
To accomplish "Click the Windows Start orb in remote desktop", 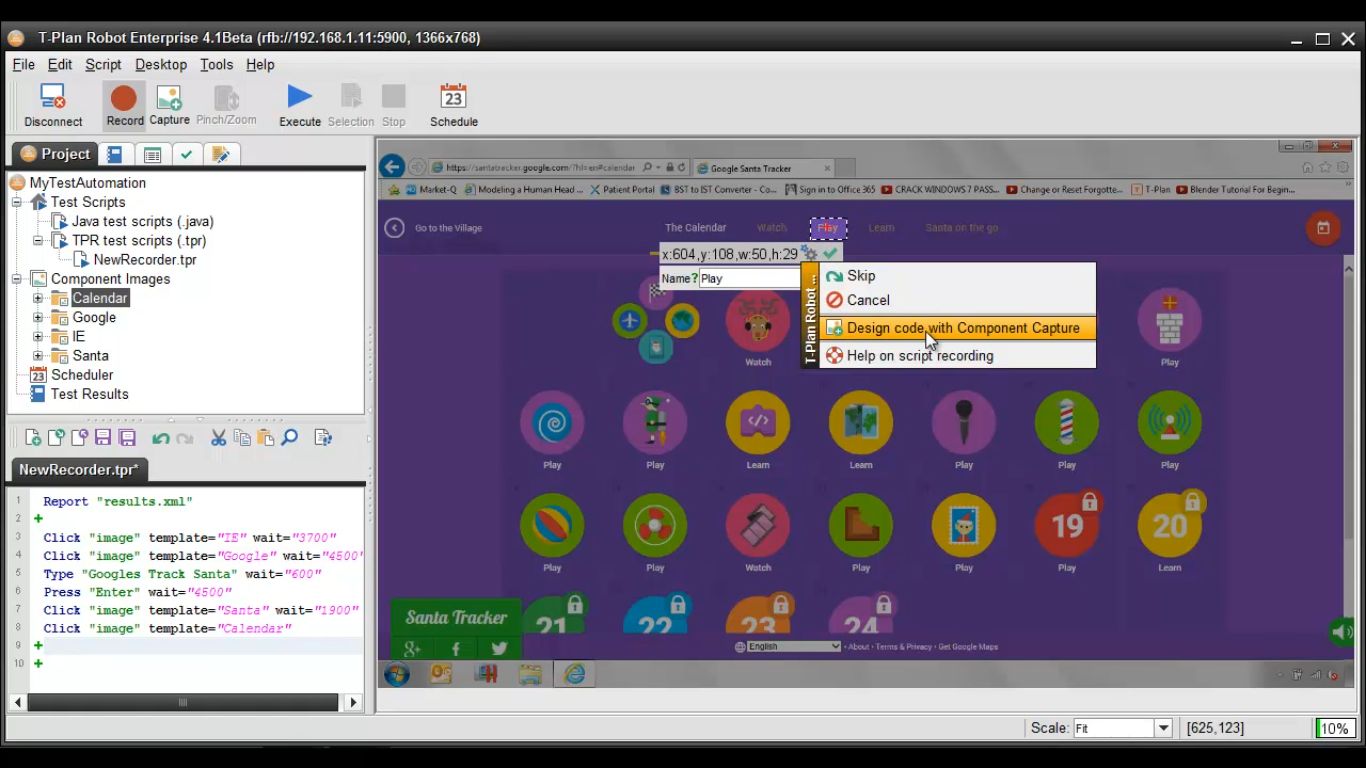I will tap(397, 674).
